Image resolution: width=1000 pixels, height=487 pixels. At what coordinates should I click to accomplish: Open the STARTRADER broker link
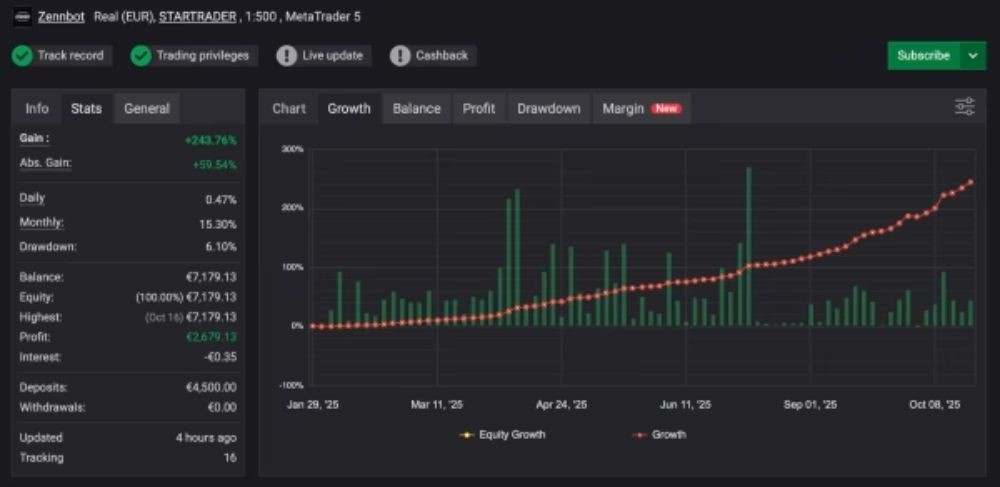pyautogui.click(x=197, y=17)
